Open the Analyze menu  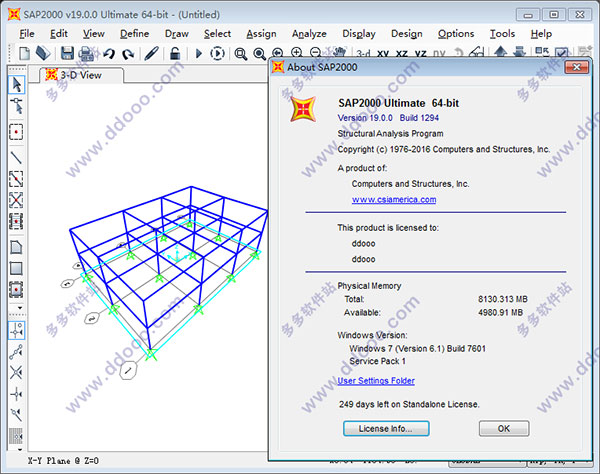coord(309,34)
